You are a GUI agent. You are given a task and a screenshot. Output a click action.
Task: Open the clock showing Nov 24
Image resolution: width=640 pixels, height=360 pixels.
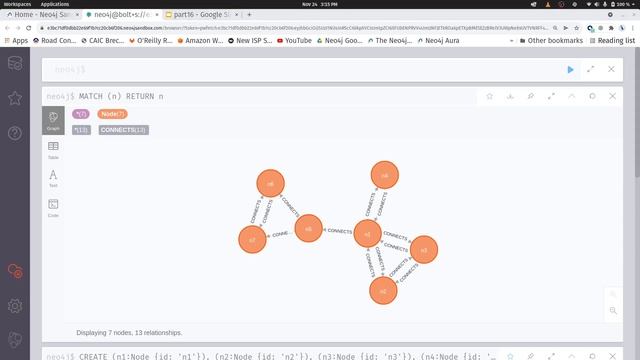point(320,4)
